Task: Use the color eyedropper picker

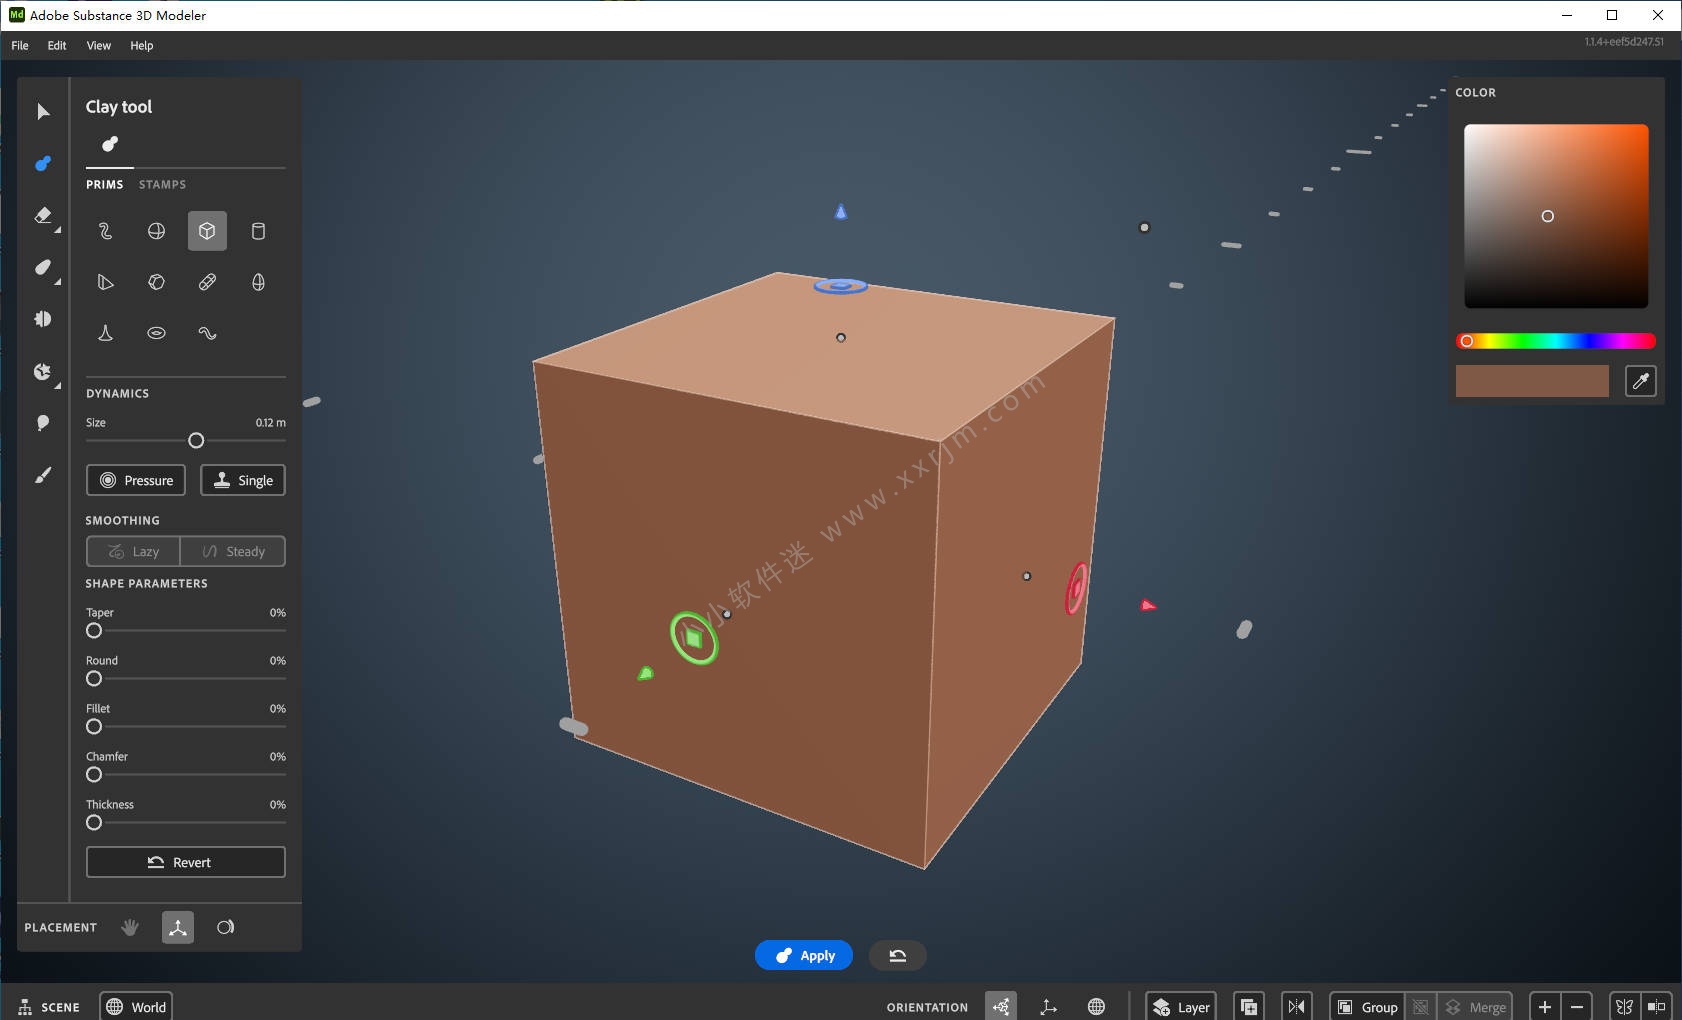Action: point(1639,381)
